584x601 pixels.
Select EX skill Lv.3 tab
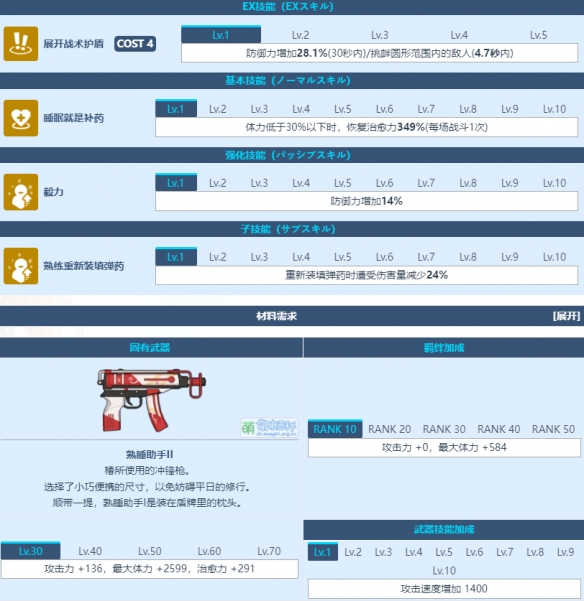[x=380, y=35]
